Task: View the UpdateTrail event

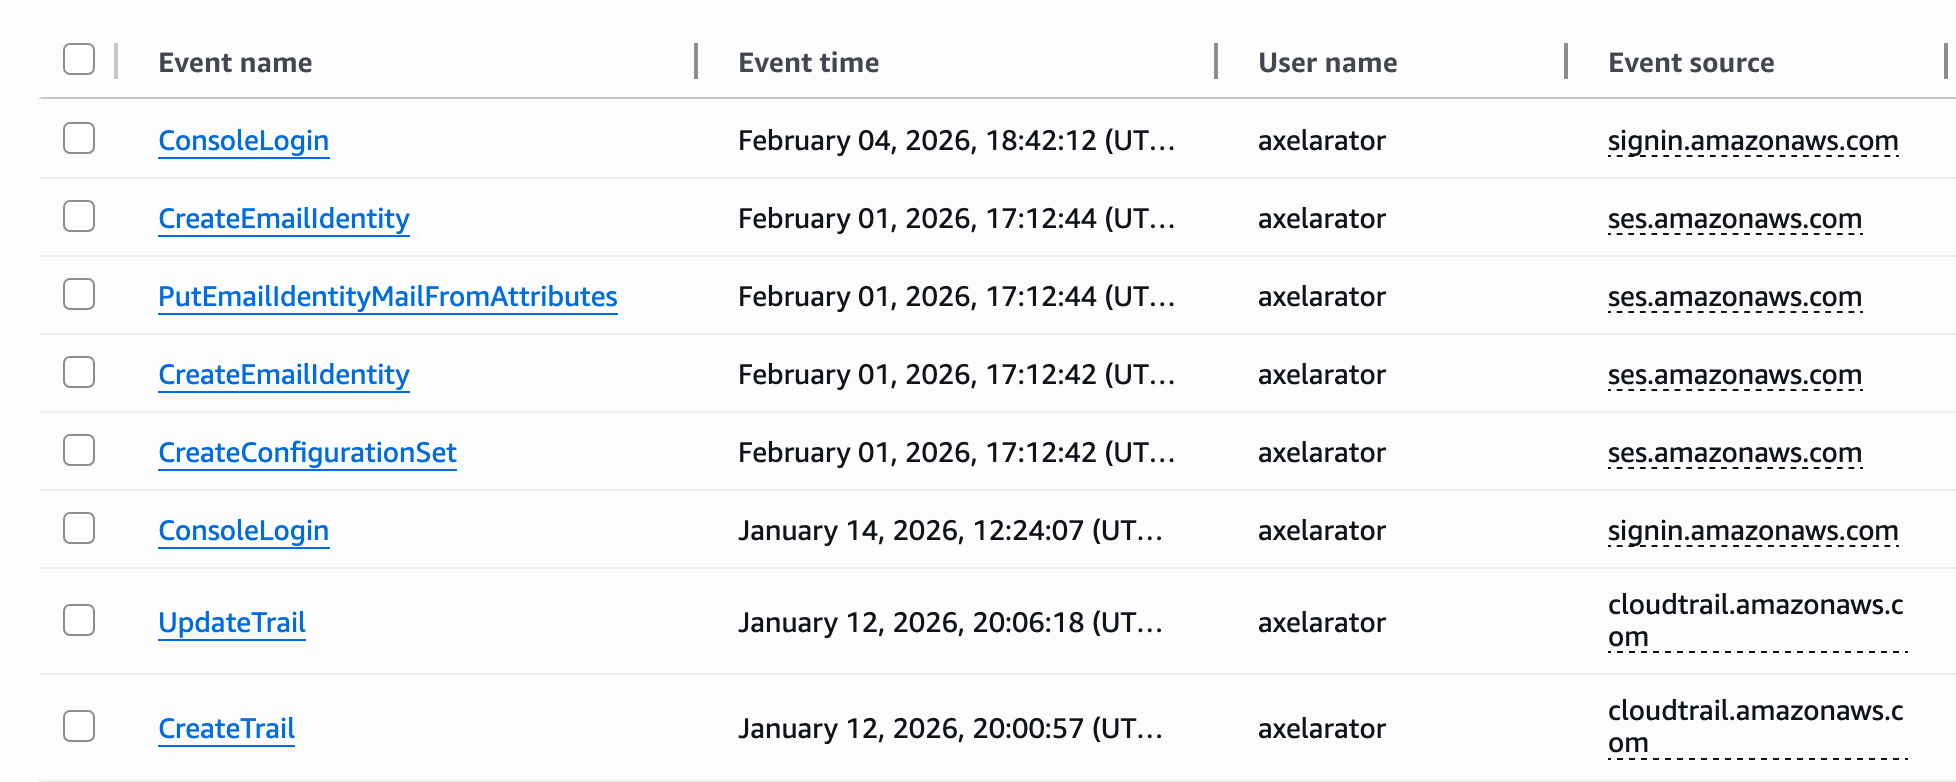Action: [x=231, y=623]
